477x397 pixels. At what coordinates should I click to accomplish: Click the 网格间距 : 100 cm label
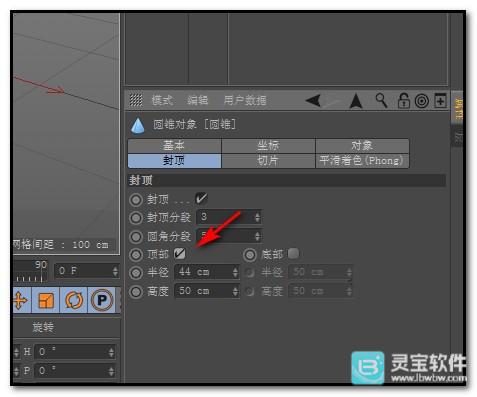61,245
